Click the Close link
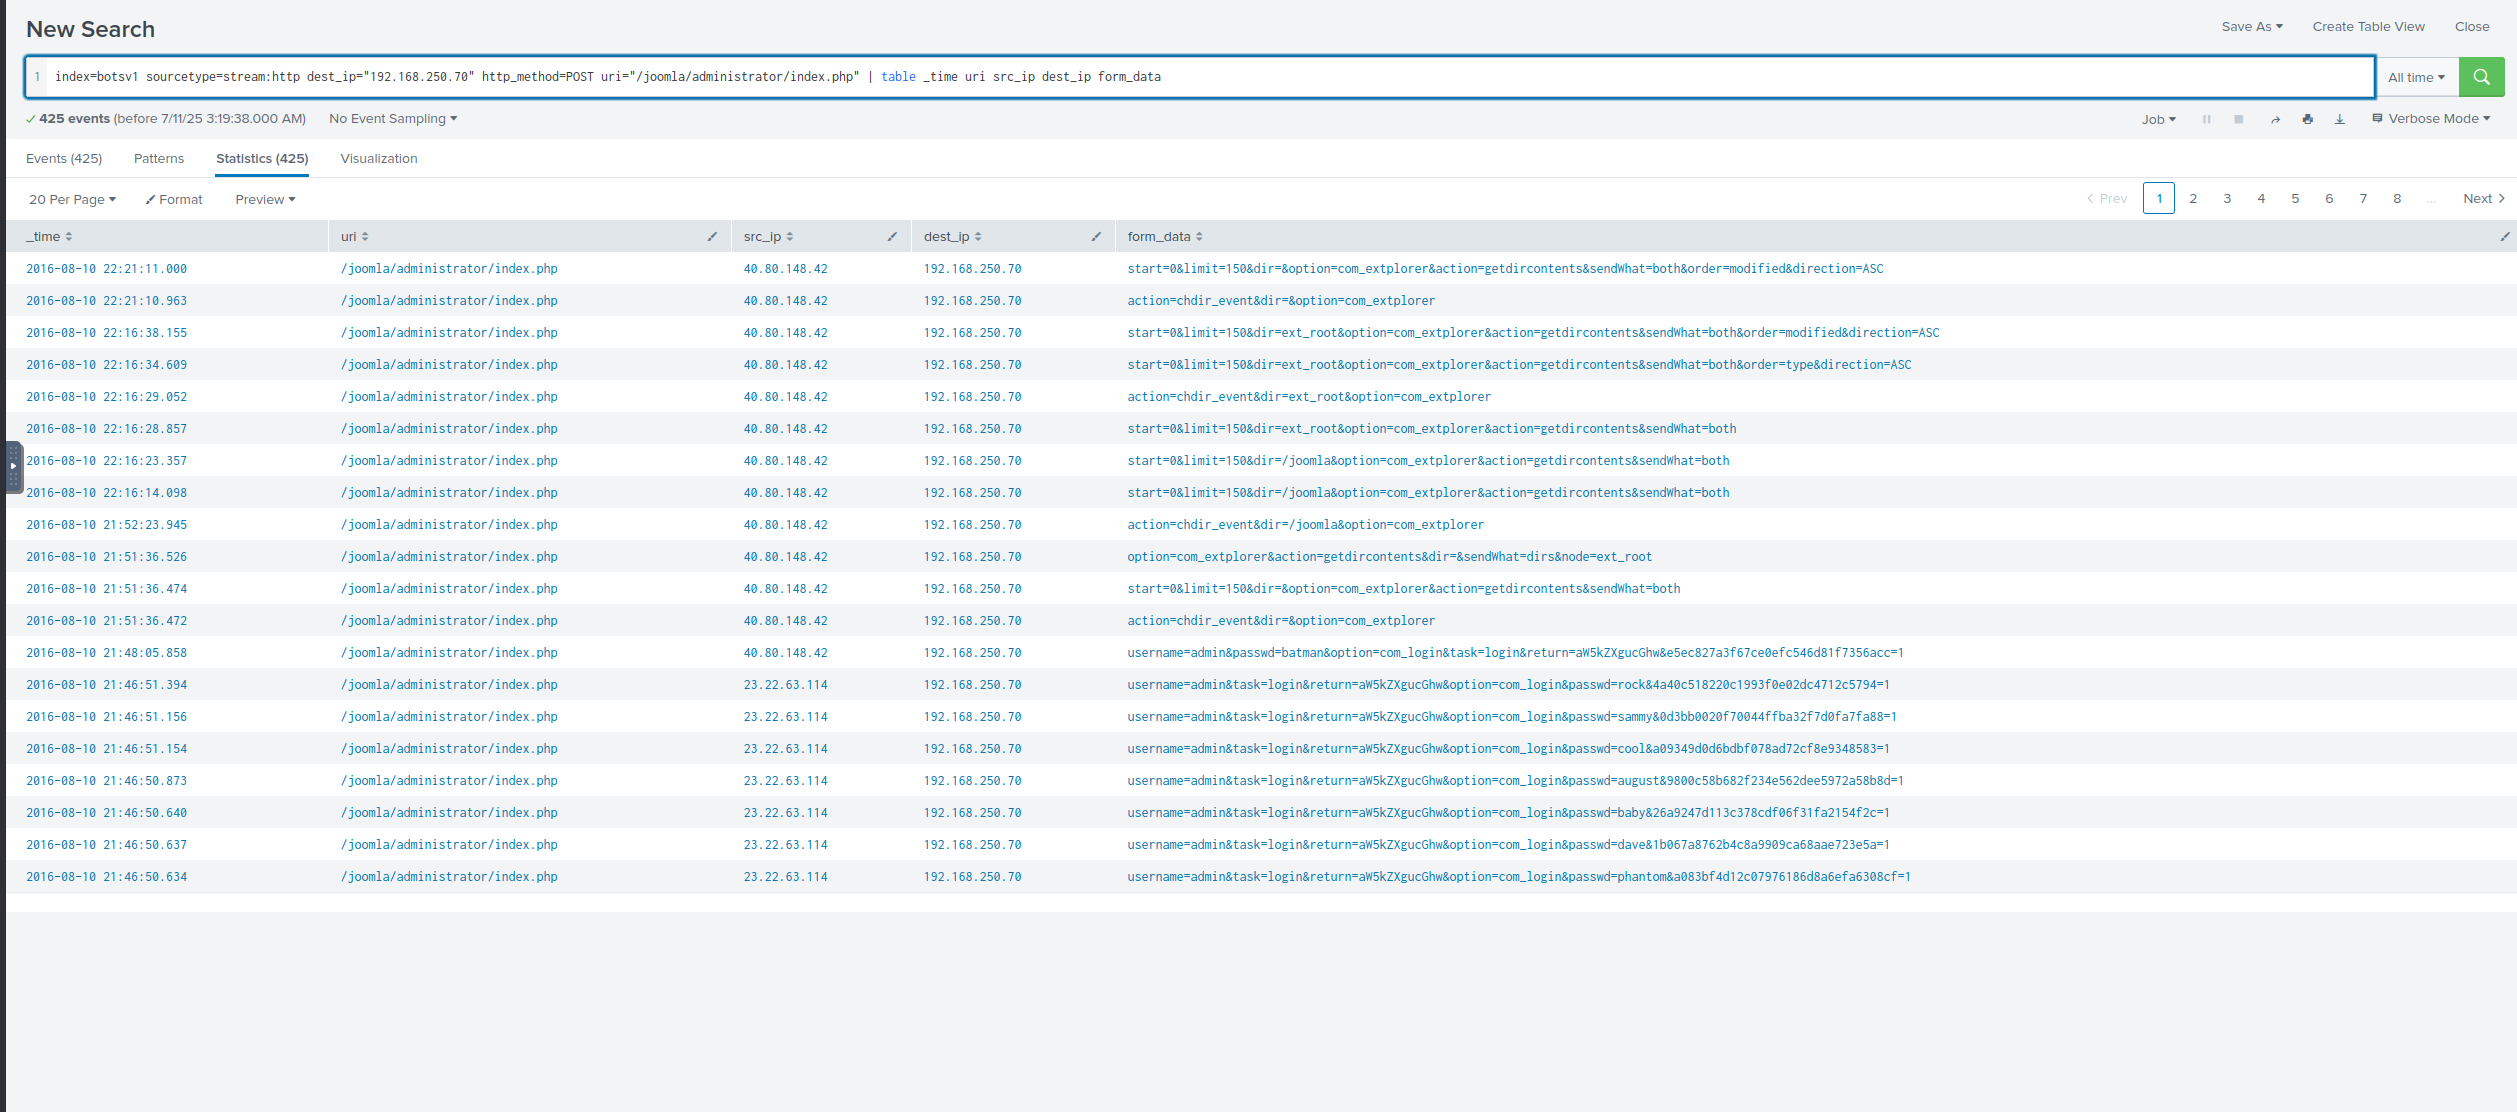 coord(2472,27)
